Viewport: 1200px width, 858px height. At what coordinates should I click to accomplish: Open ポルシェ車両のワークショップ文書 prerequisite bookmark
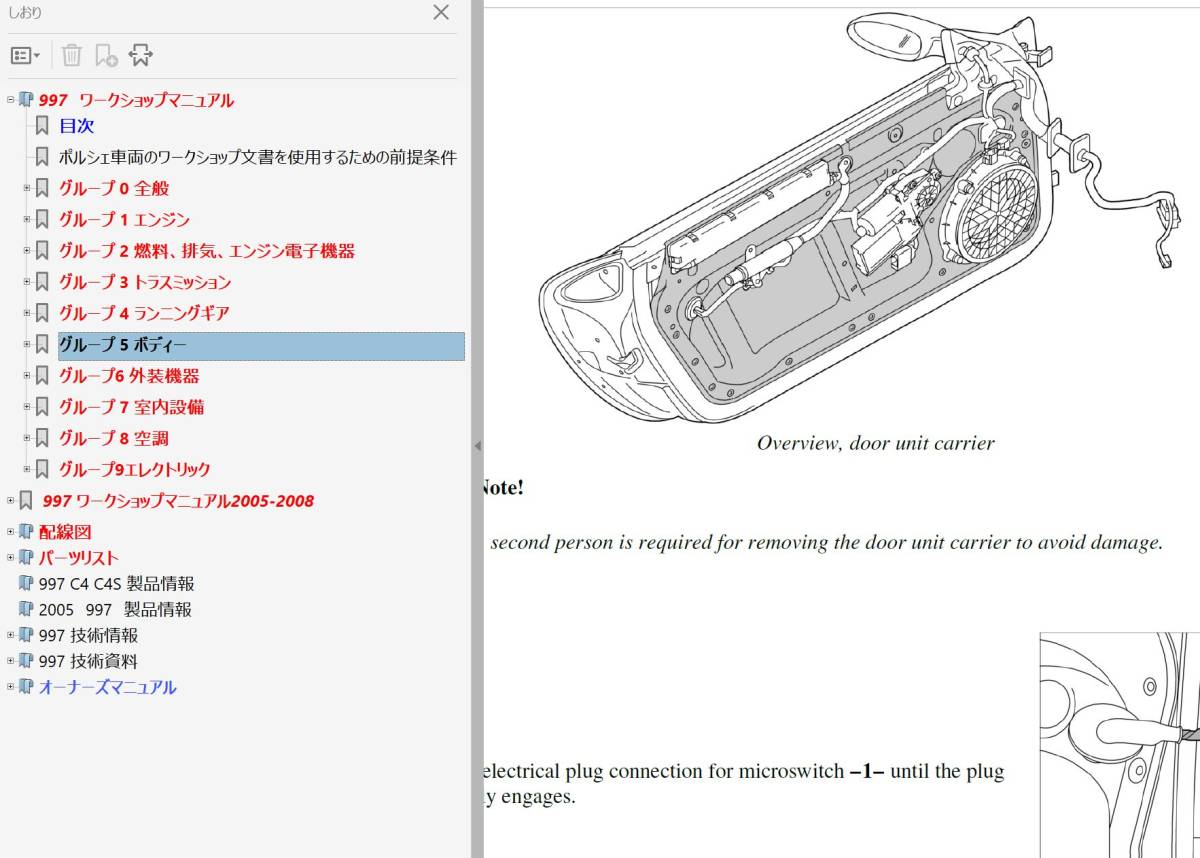click(x=258, y=157)
